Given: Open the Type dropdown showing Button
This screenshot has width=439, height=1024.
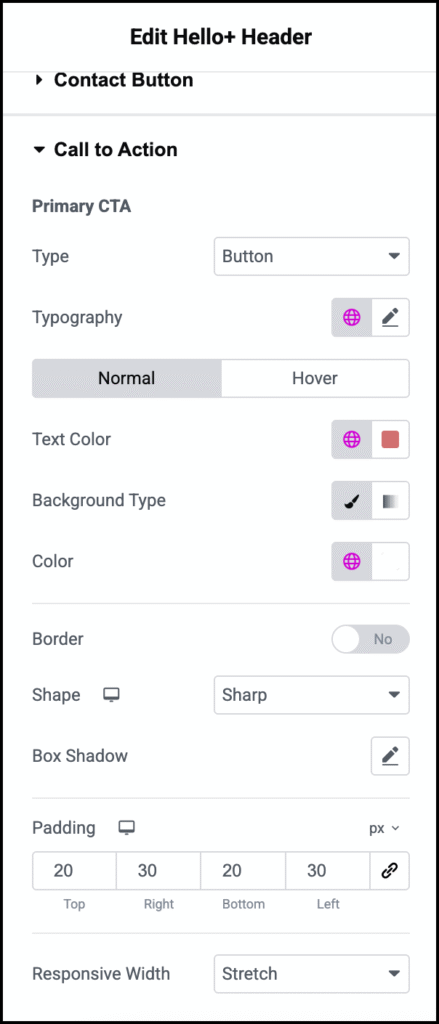Looking at the screenshot, I should [312, 256].
